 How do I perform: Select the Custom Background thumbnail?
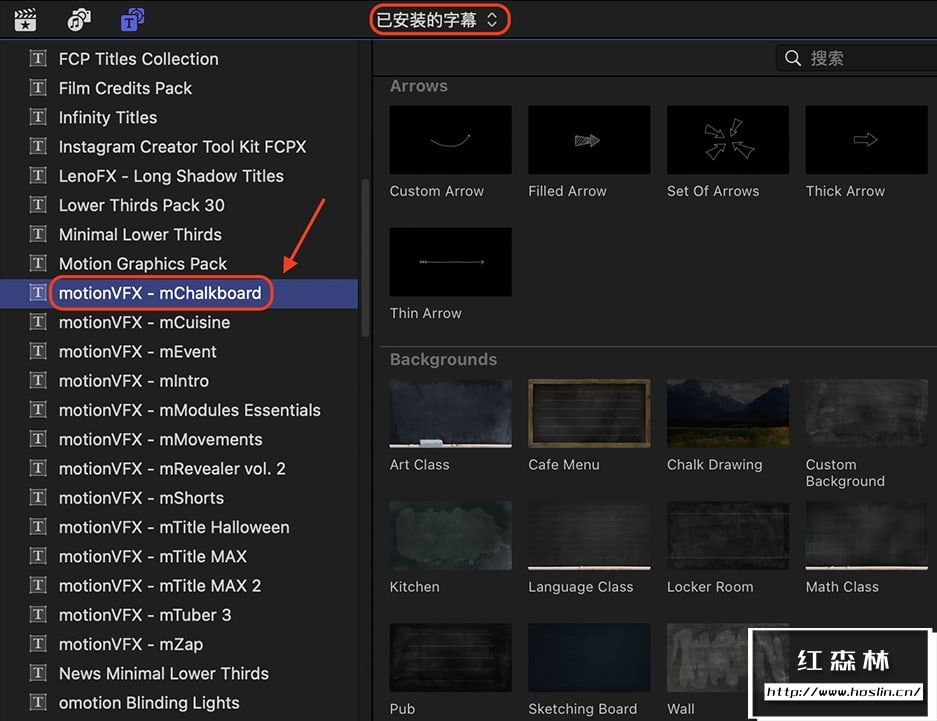[866, 413]
